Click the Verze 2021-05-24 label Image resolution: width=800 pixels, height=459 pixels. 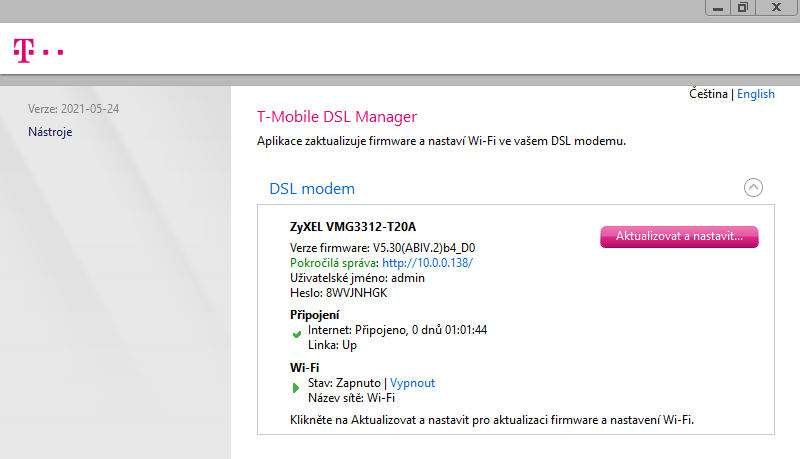(73, 109)
